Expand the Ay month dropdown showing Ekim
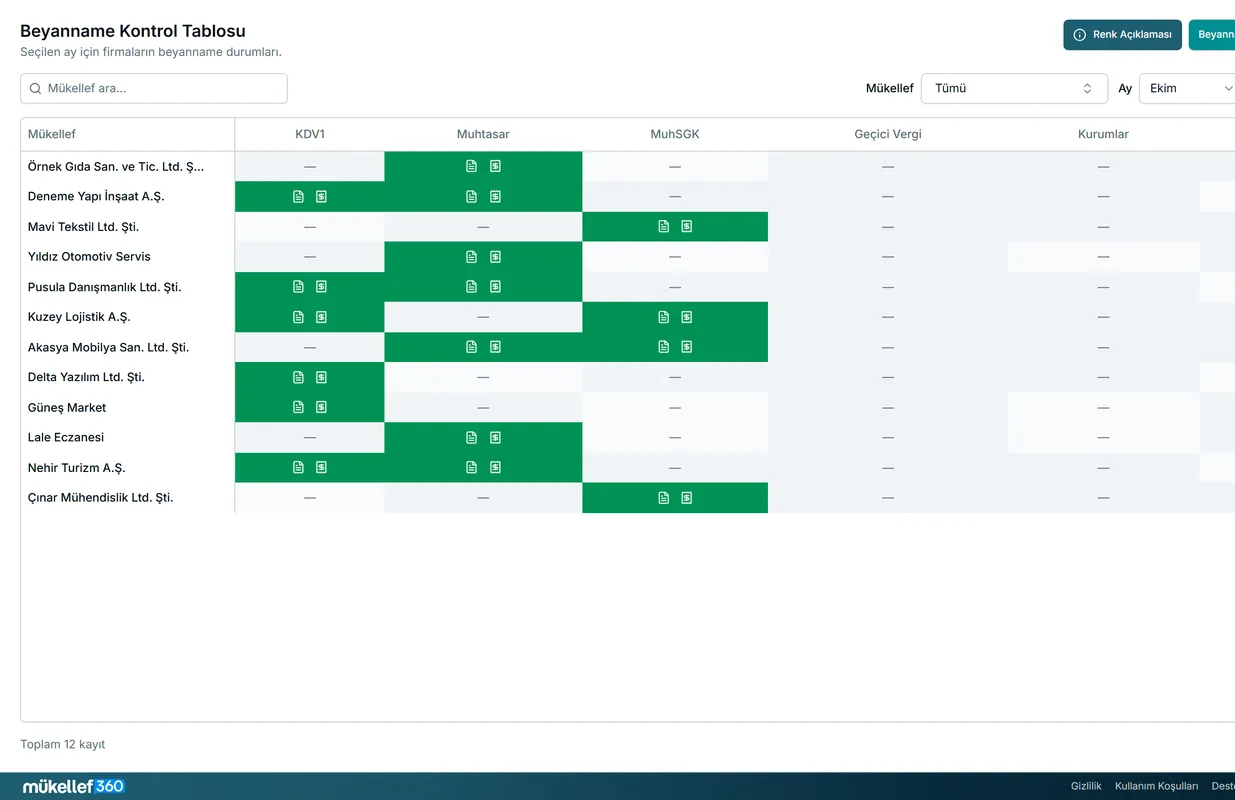Image resolution: width=1235 pixels, height=800 pixels. (x=1188, y=88)
